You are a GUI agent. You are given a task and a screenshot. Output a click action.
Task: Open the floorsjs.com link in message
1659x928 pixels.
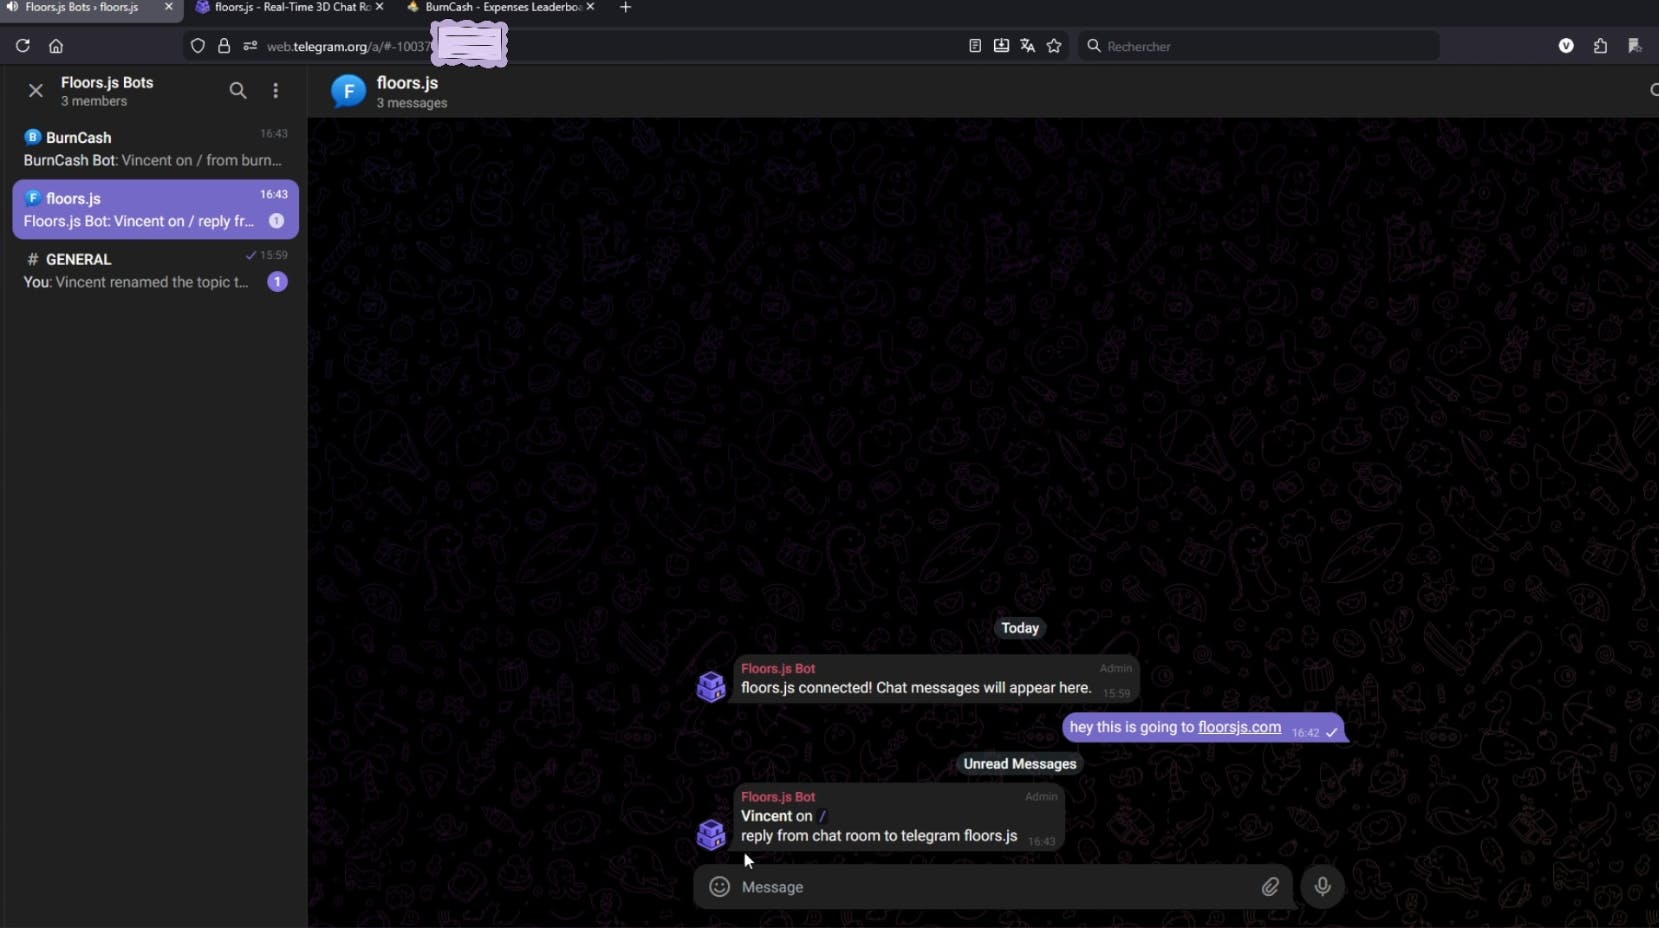pos(1239,727)
